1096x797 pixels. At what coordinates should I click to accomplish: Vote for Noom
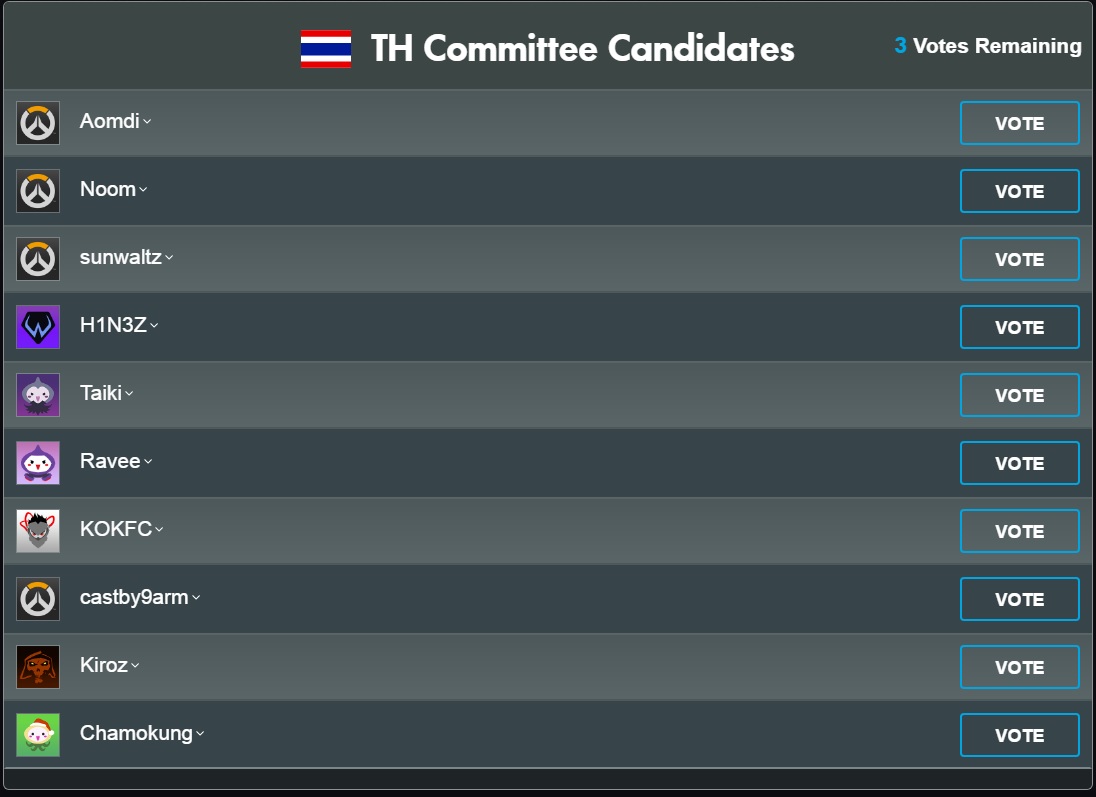(1020, 191)
